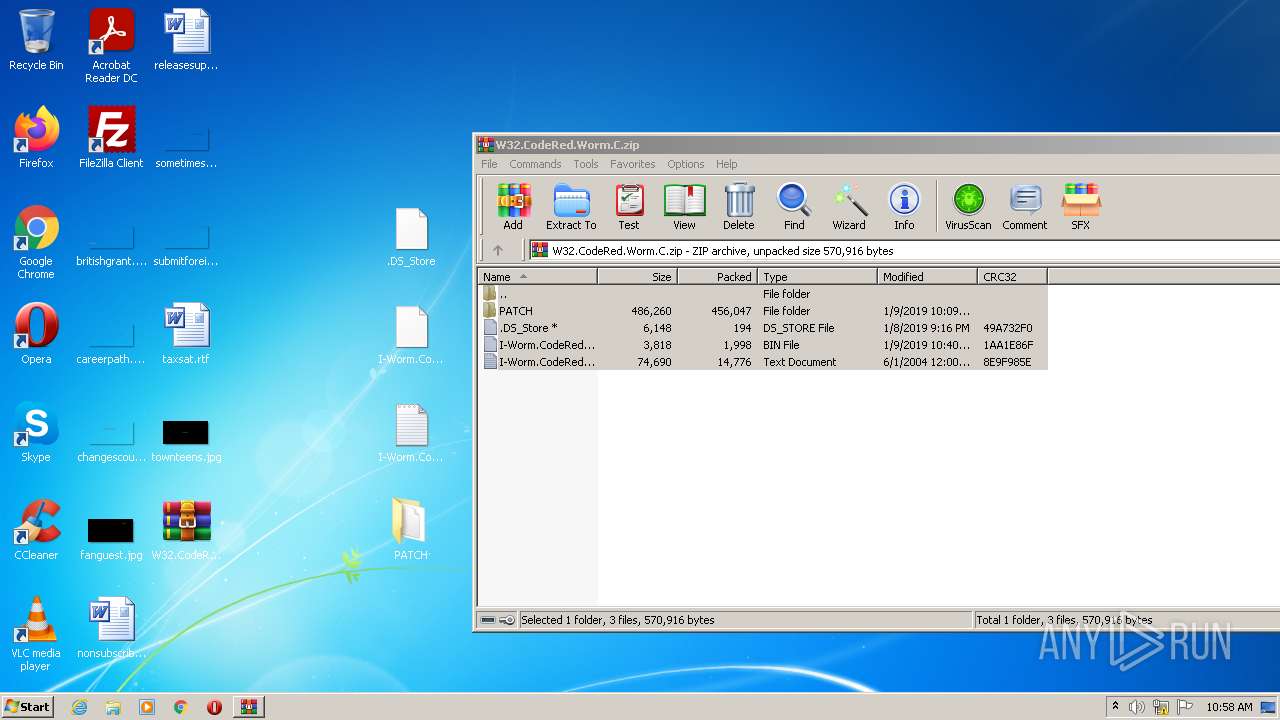Sort by Type column header
Viewport: 1280px width, 720px height.
[x=818, y=277]
